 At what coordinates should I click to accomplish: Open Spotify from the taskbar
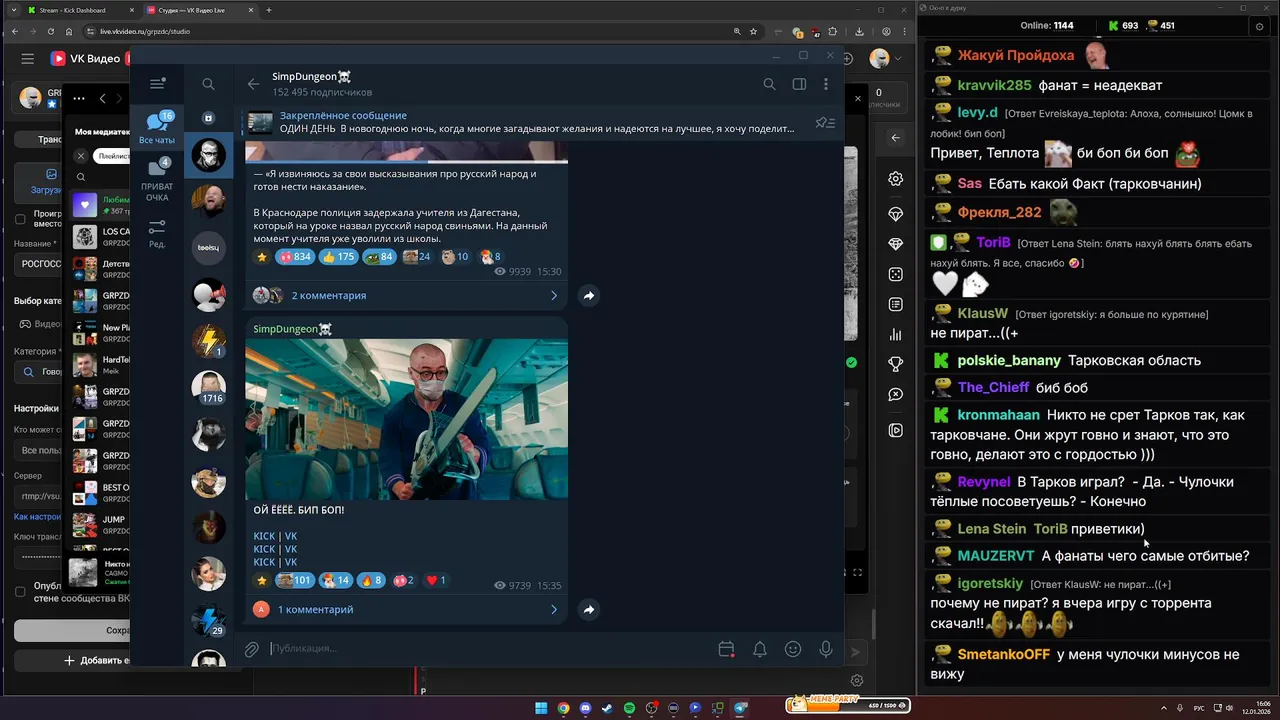pyautogui.click(x=629, y=709)
